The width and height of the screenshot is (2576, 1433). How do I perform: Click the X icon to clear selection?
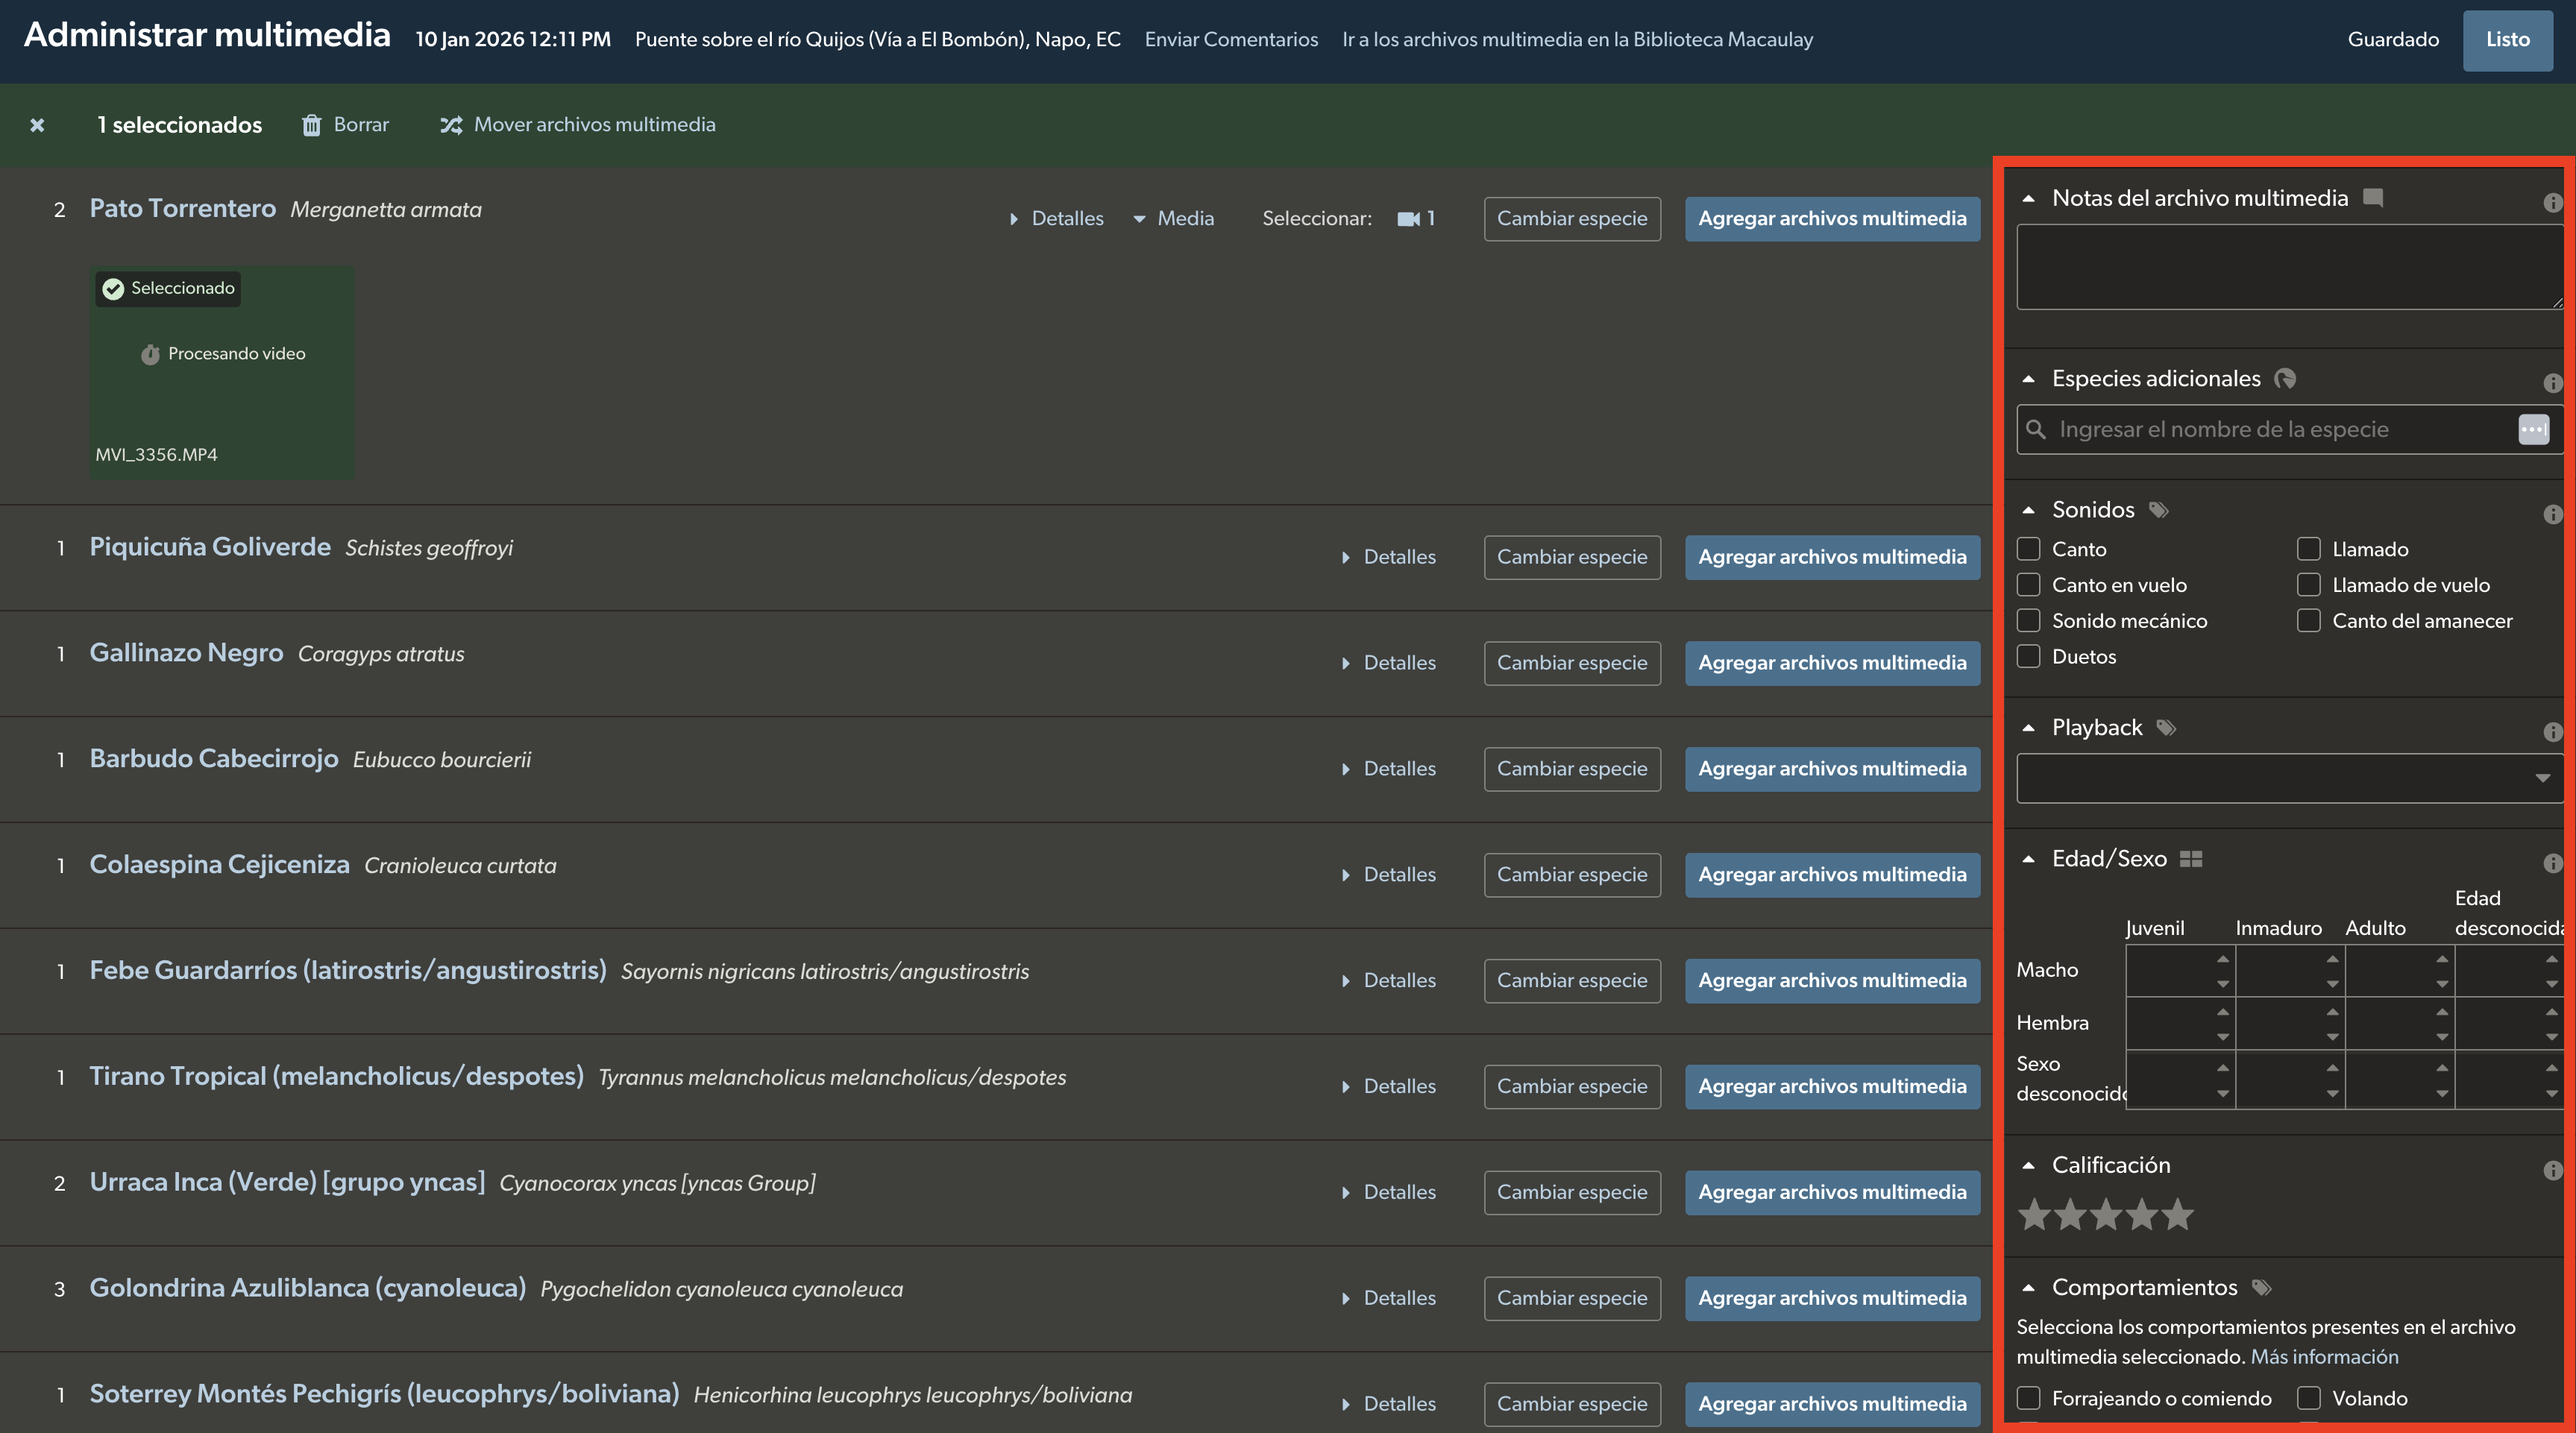click(x=37, y=125)
